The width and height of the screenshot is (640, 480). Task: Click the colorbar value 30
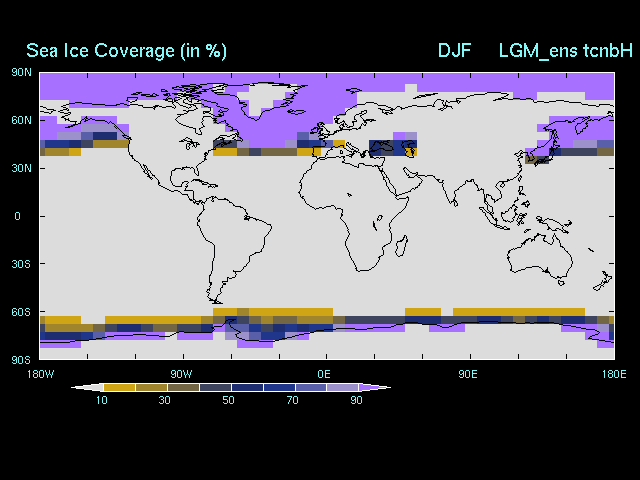tap(164, 400)
